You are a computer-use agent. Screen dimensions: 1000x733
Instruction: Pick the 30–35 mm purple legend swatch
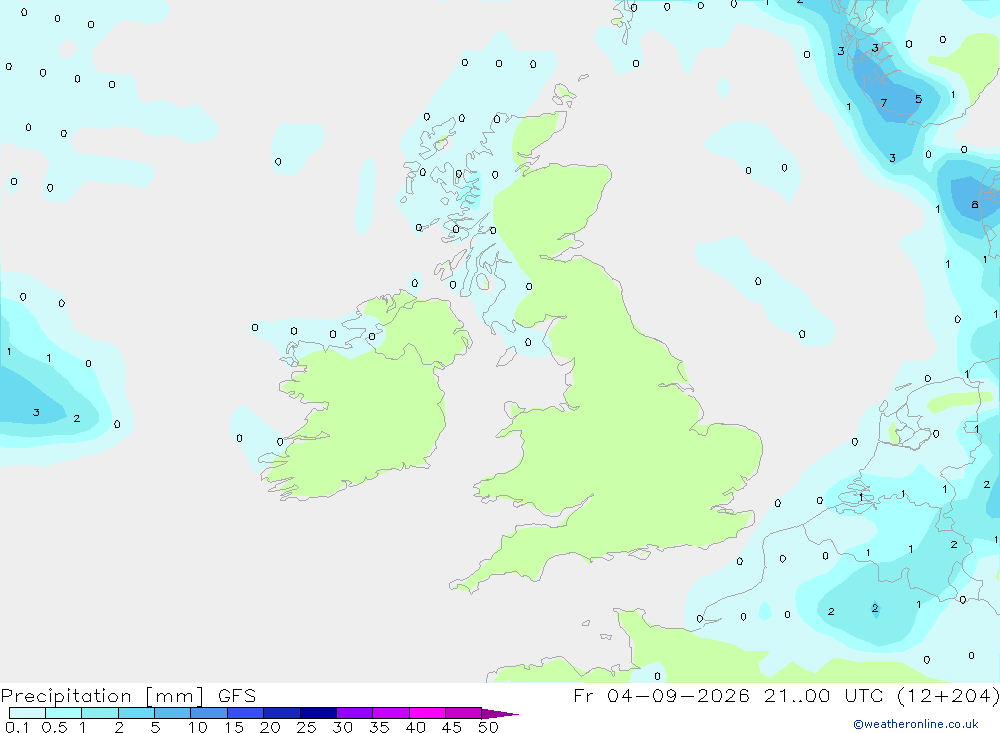pyautogui.click(x=354, y=713)
